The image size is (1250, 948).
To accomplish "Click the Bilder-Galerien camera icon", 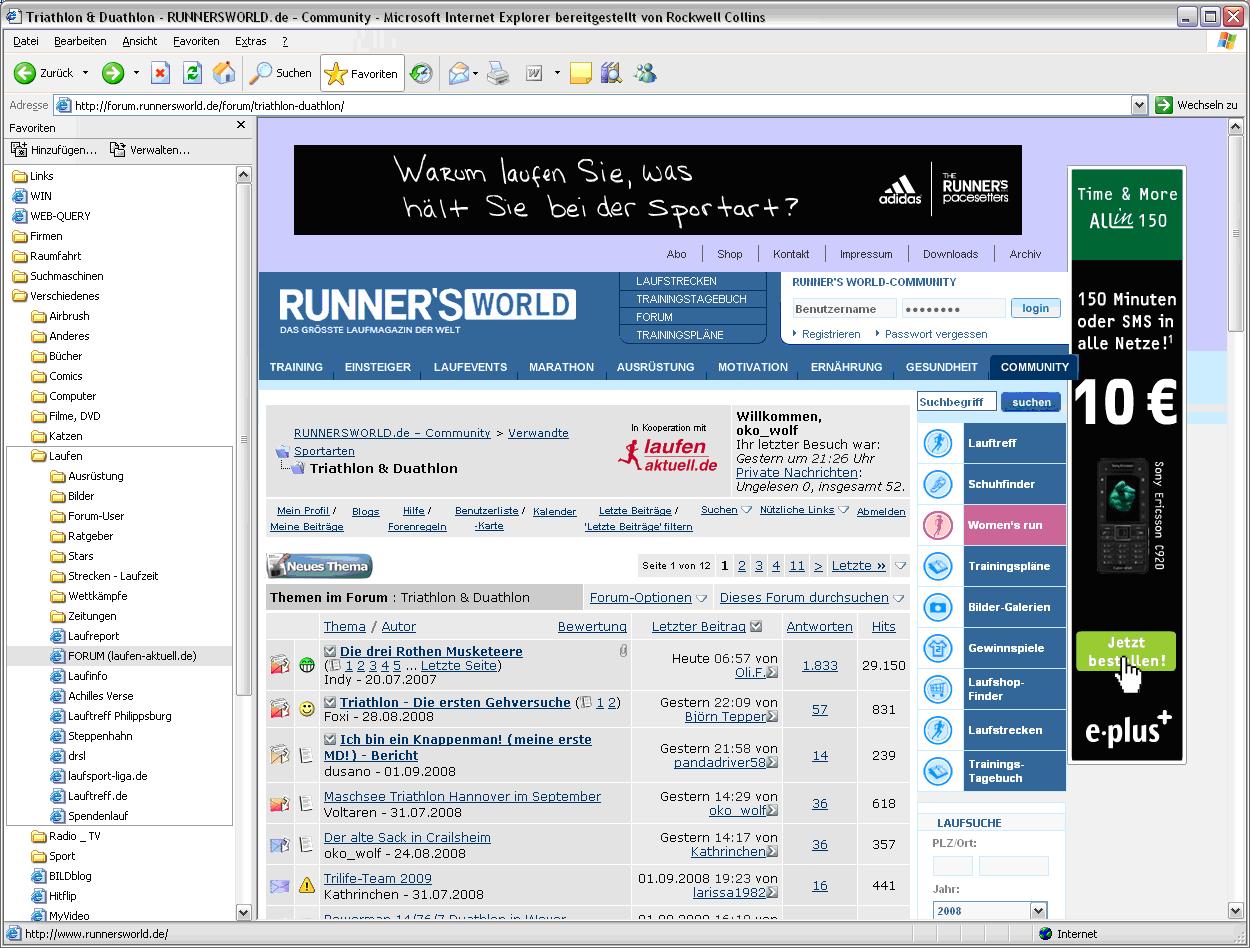I will pos(938,607).
